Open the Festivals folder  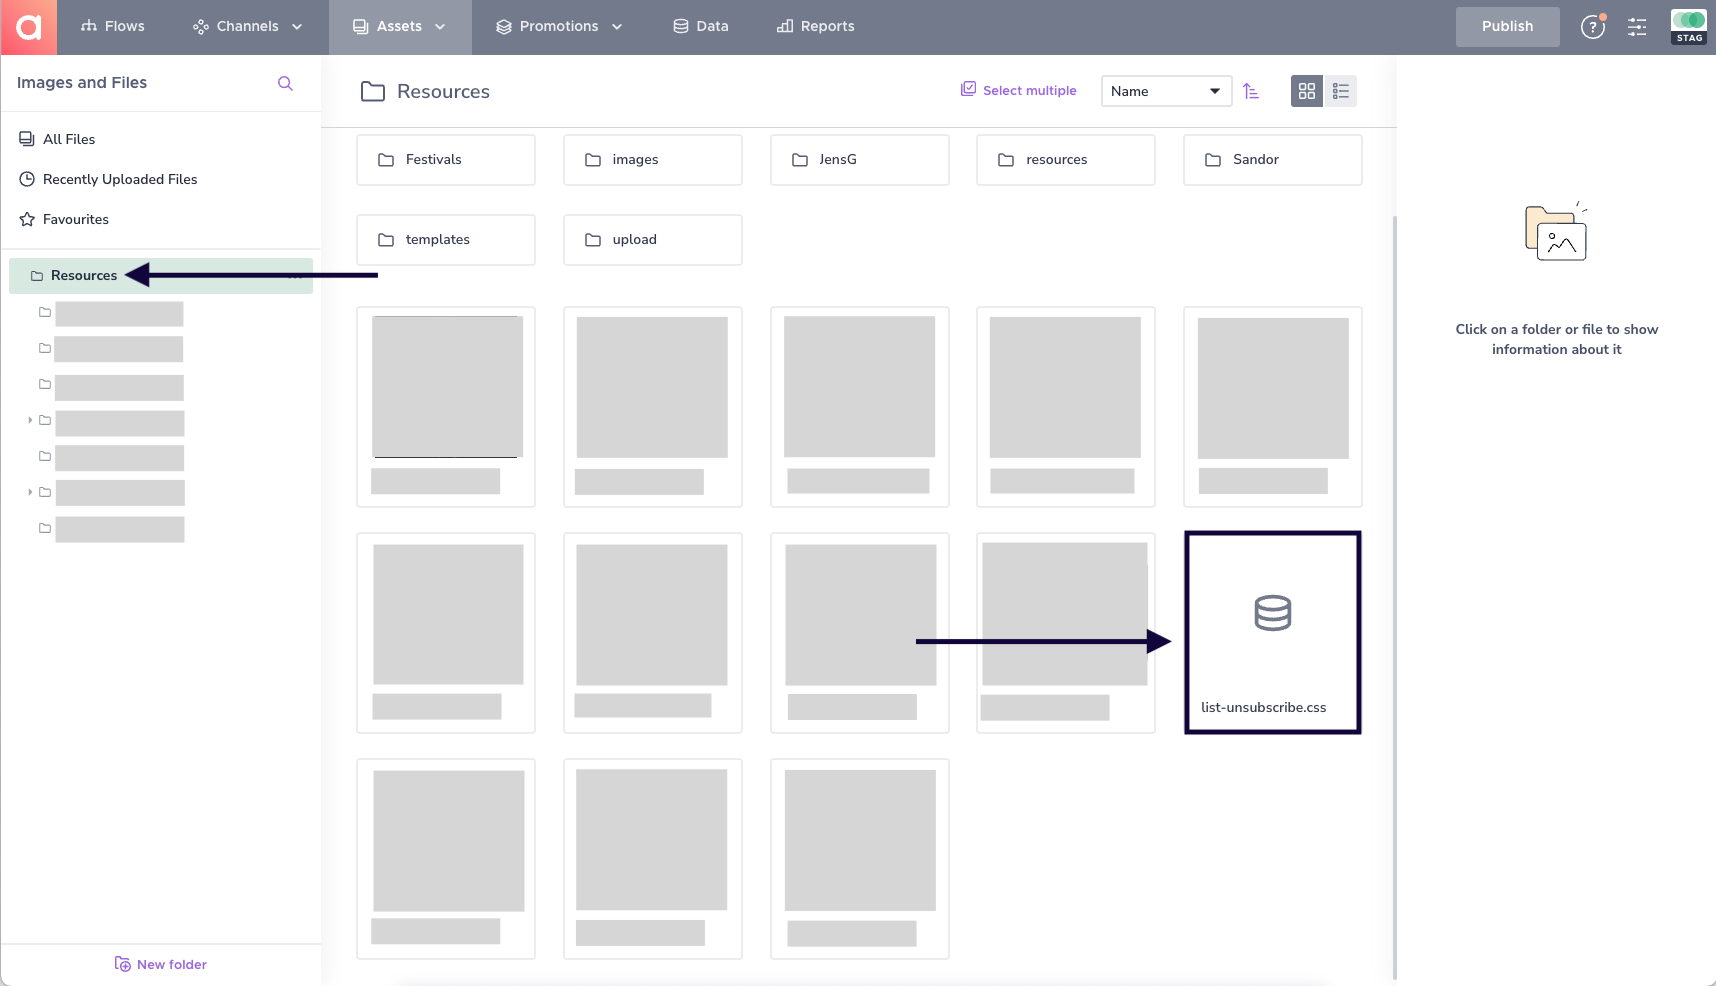coord(446,160)
